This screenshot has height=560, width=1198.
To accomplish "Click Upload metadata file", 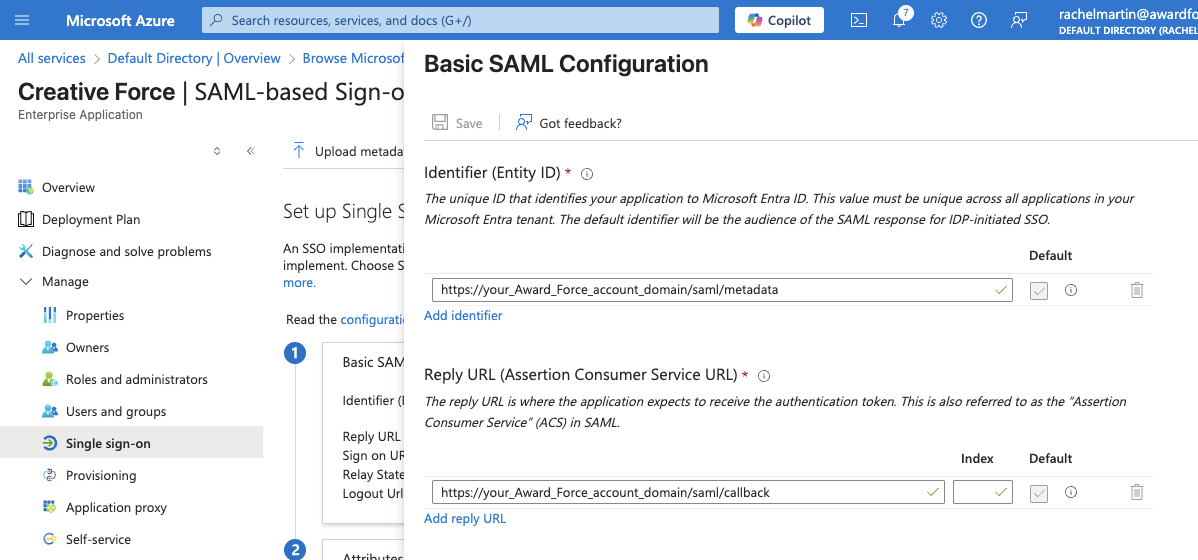I will point(348,151).
